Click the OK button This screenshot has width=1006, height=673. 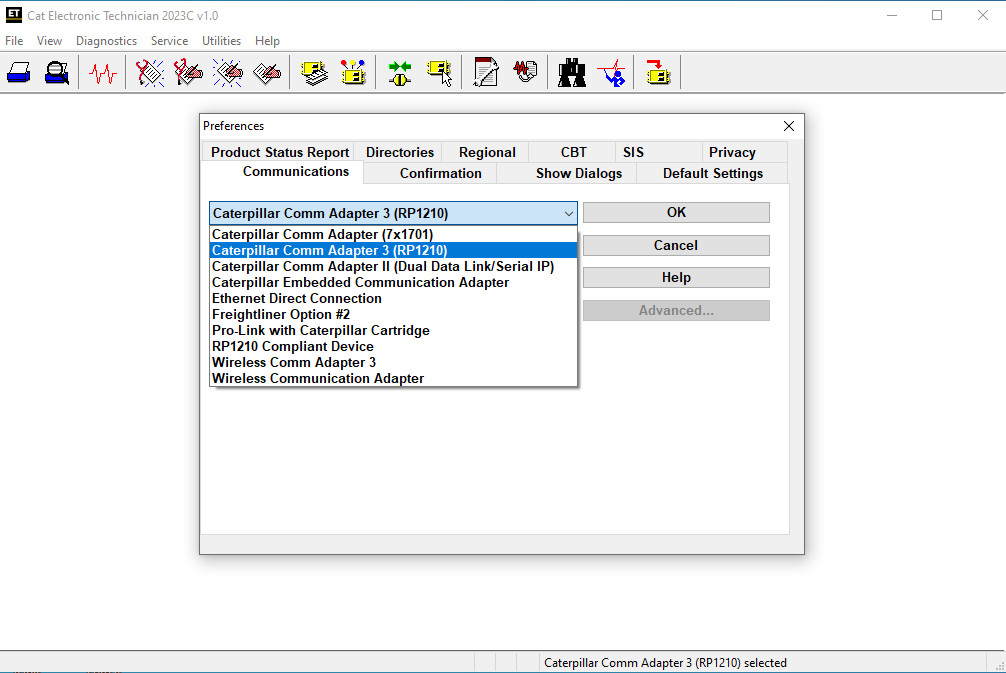pyautogui.click(x=676, y=212)
